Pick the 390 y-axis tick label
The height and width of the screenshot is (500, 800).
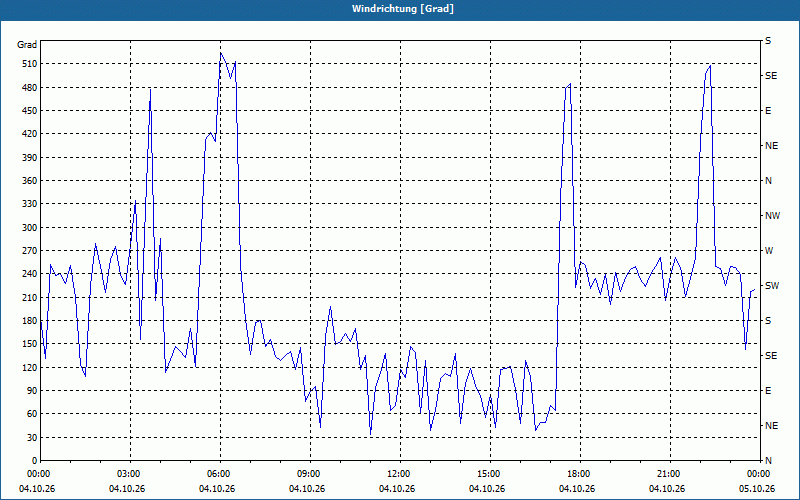pyautogui.click(x=29, y=158)
